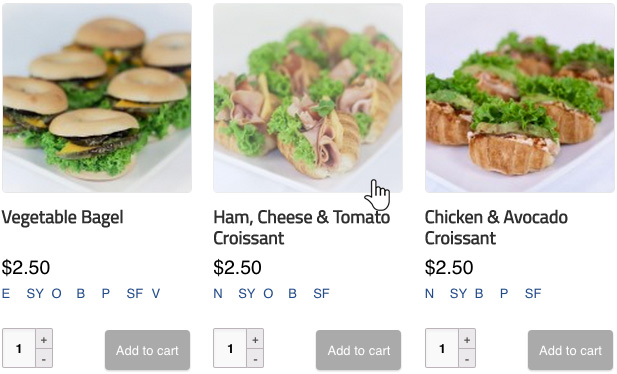Open the Vegetable Bagel product photo
Image resolution: width=617 pixels, height=374 pixels.
click(97, 98)
